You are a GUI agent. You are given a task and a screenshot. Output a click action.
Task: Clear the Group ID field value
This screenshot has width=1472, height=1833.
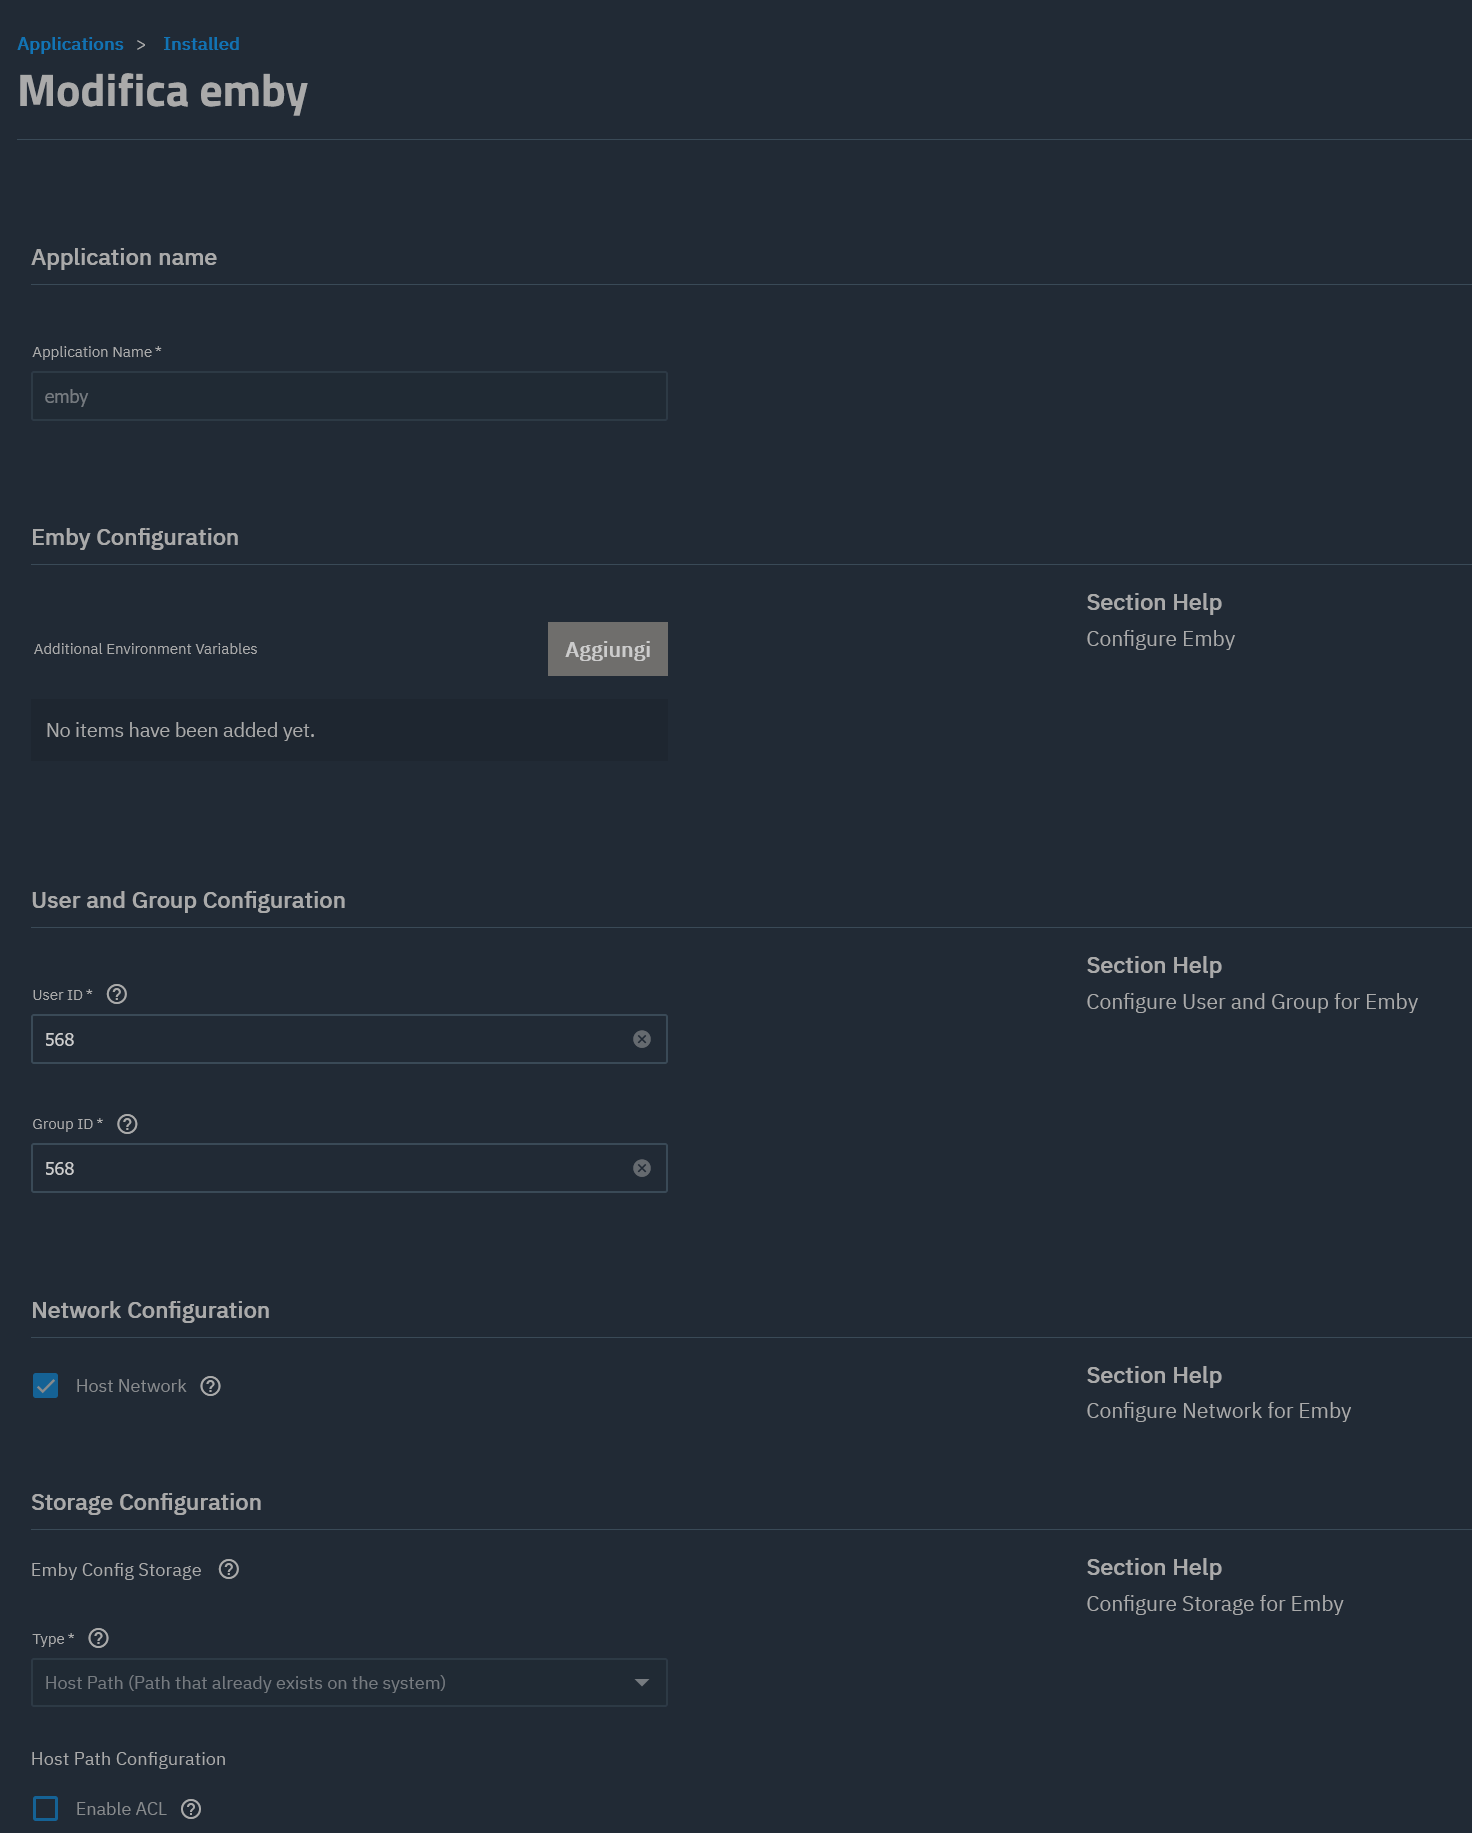coord(642,1169)
